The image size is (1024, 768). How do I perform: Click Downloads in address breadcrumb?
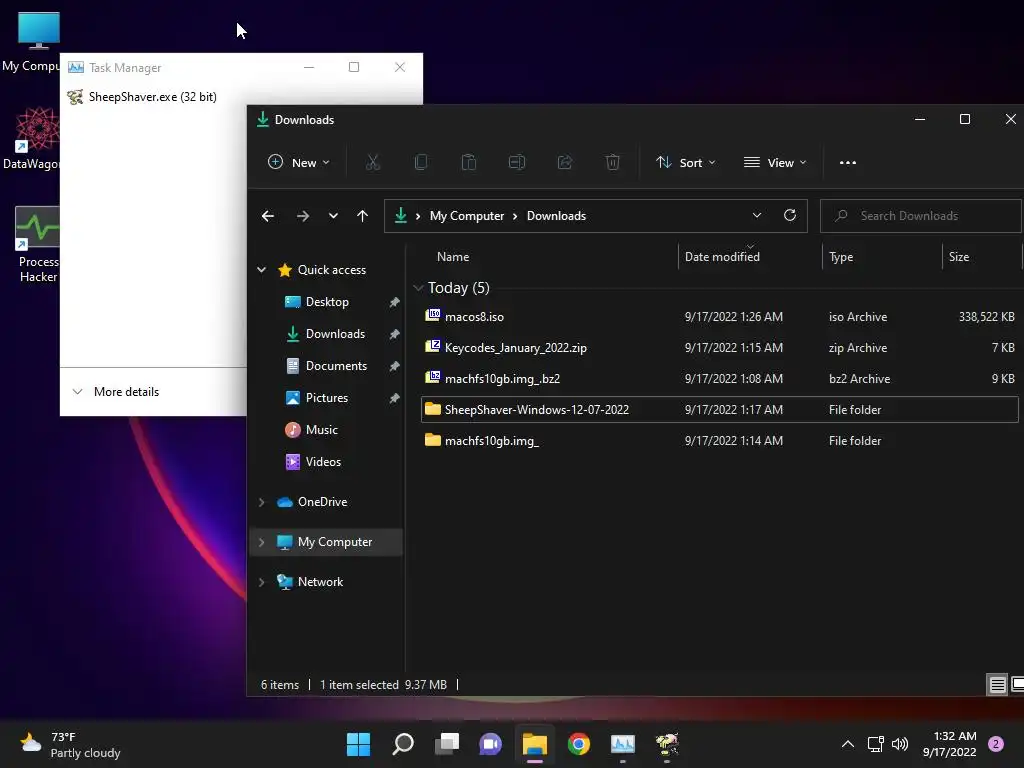[x=556, y=216]
